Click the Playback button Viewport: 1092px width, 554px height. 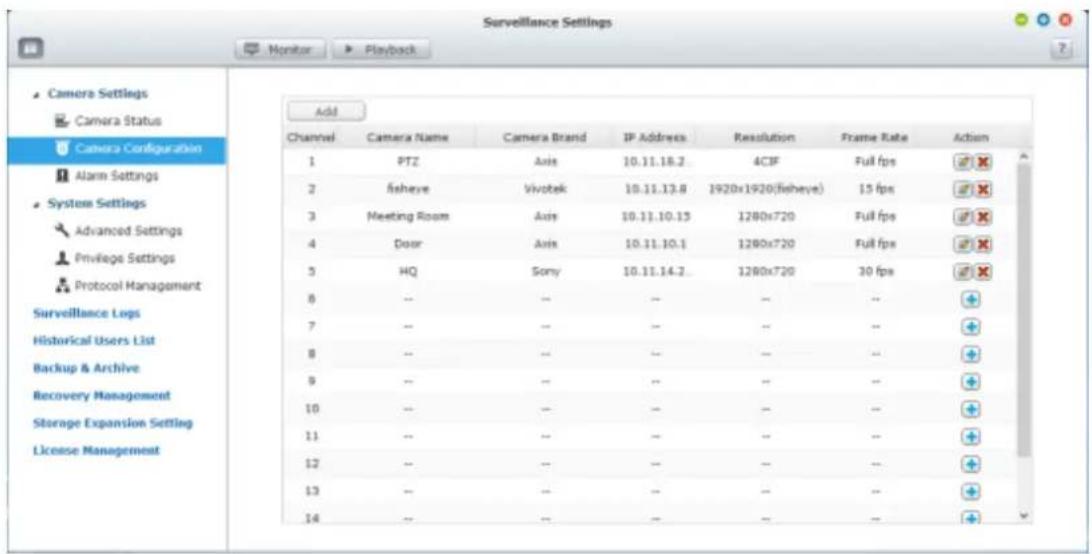coord(381,49)
